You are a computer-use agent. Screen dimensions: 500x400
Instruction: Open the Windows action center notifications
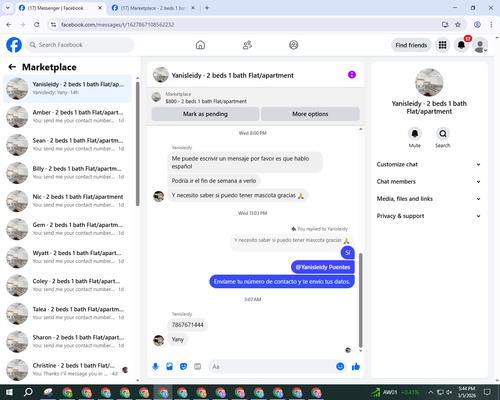[487, 392]
